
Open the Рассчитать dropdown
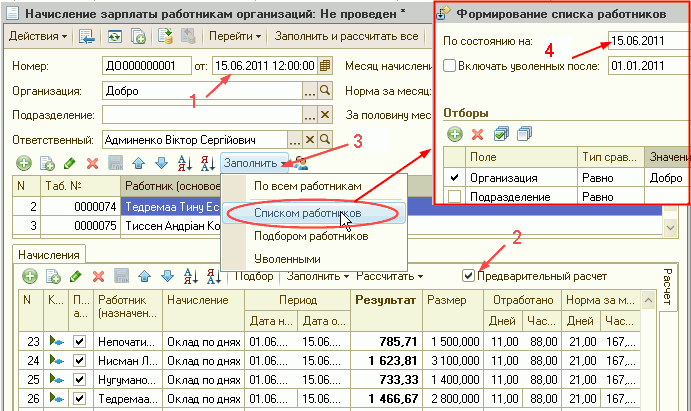(390, 276)
